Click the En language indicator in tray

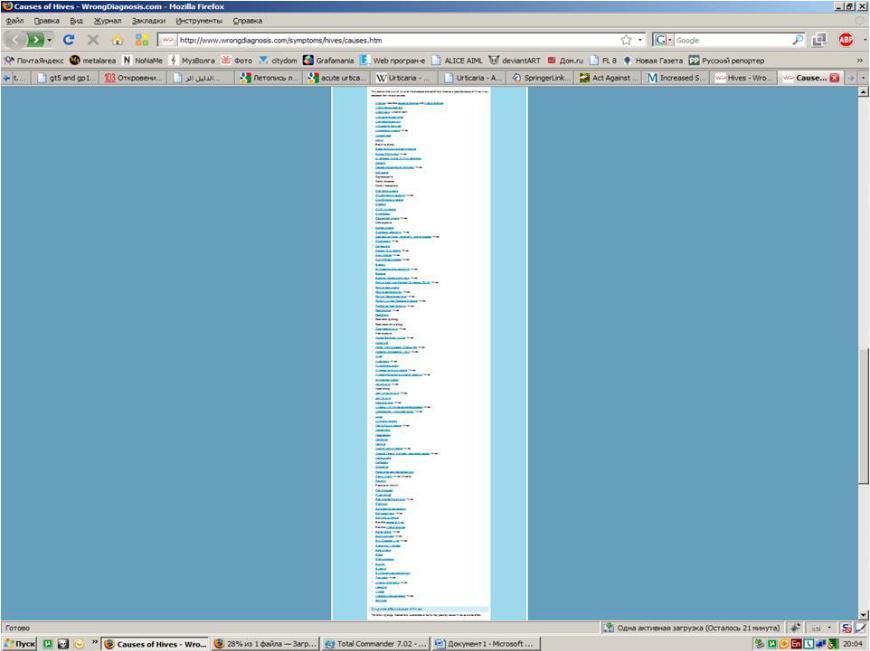click(x=796, y=644)
